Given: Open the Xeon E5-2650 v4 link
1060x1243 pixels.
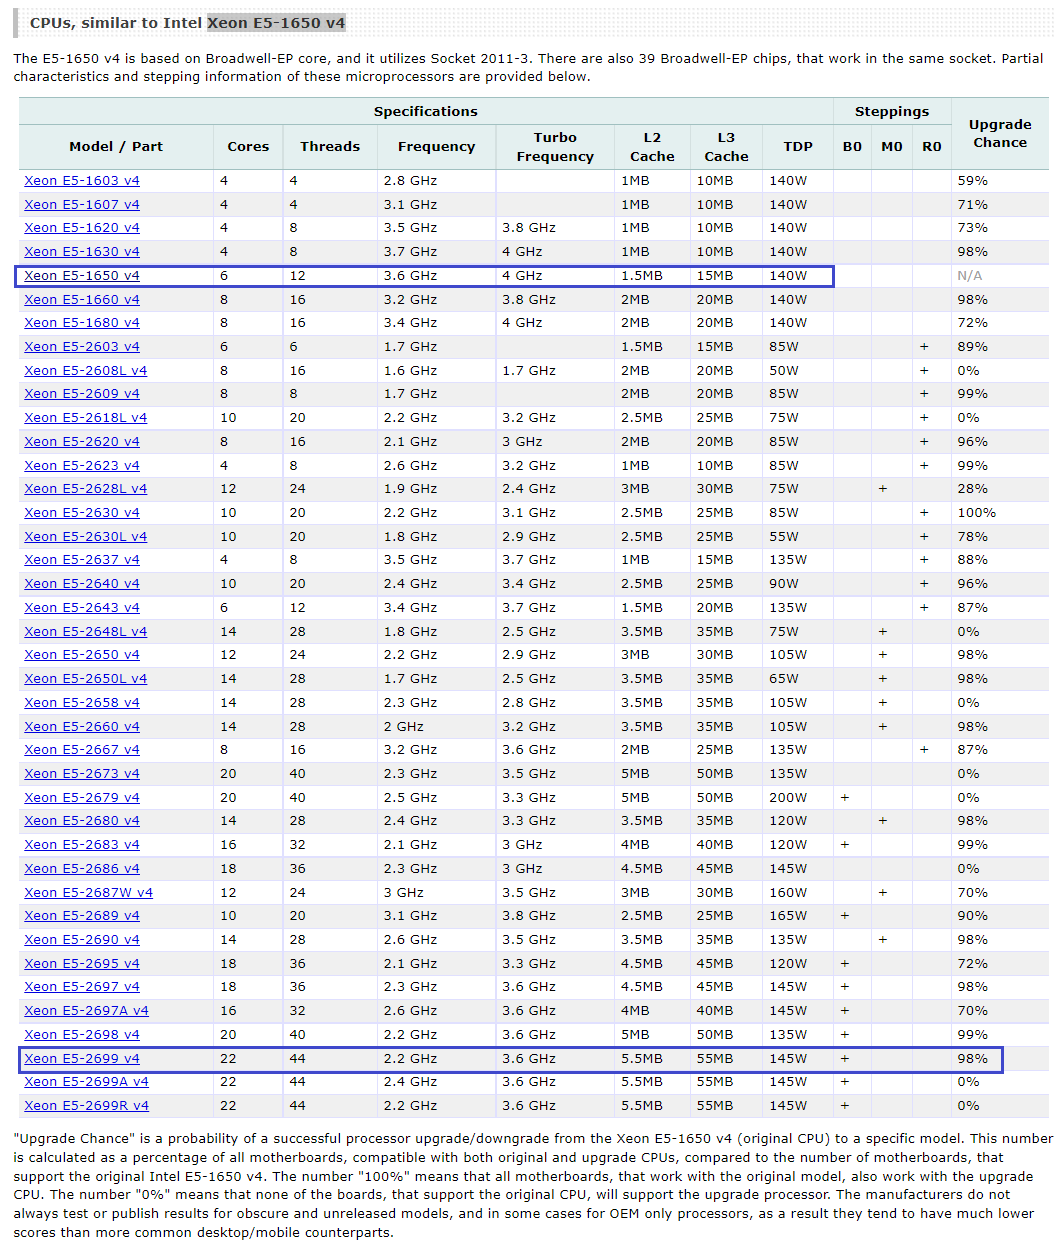Looking at the screenshot, I should pos(82,655).
